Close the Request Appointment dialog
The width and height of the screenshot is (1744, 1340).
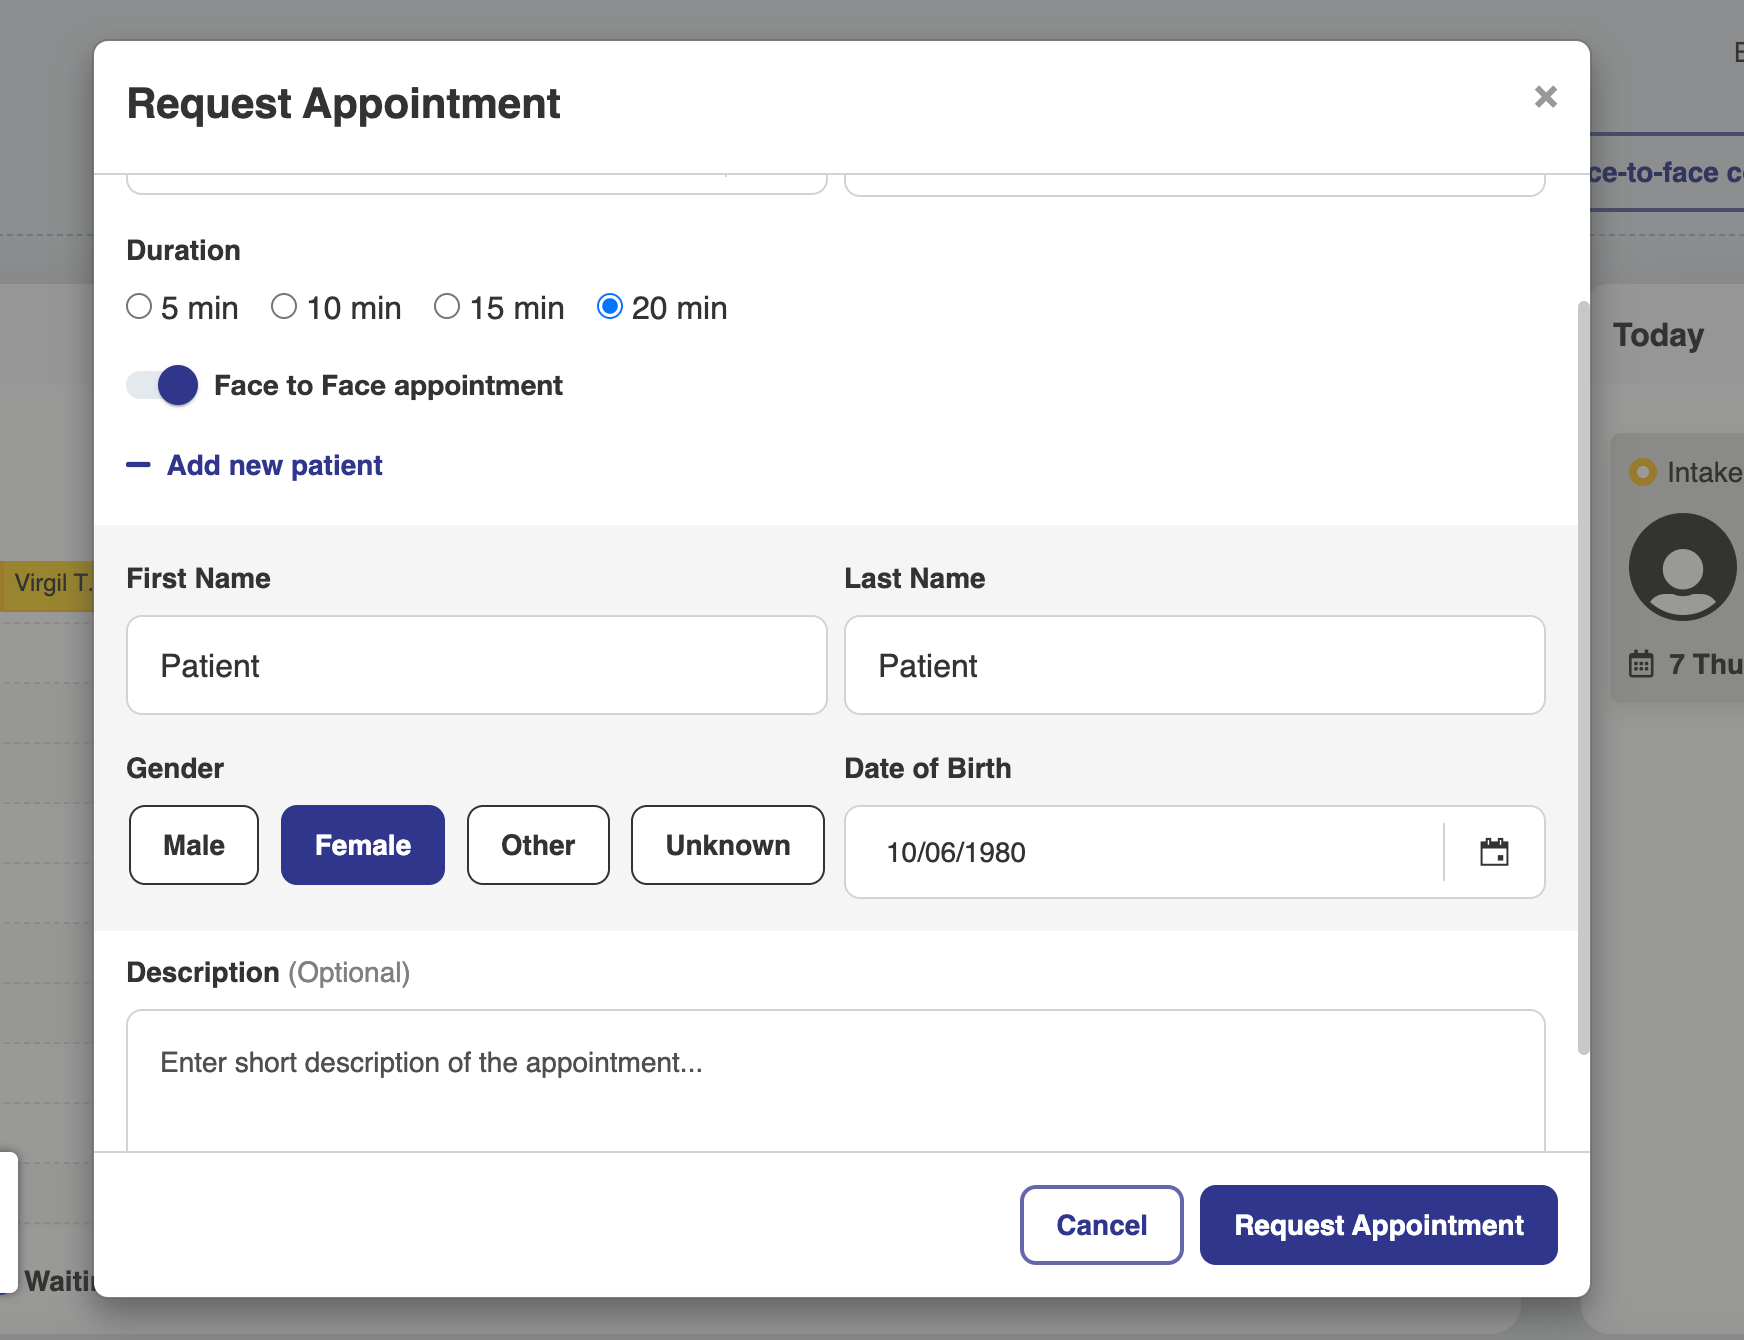pyautogui.click(x=1545, y=97)
